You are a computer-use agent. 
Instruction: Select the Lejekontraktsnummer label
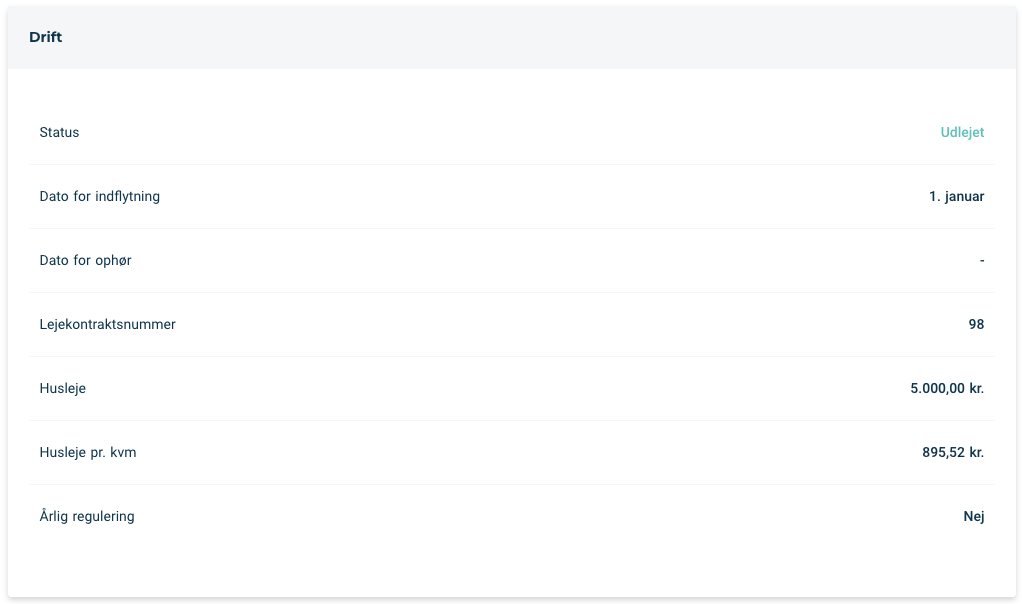[108, 324]
